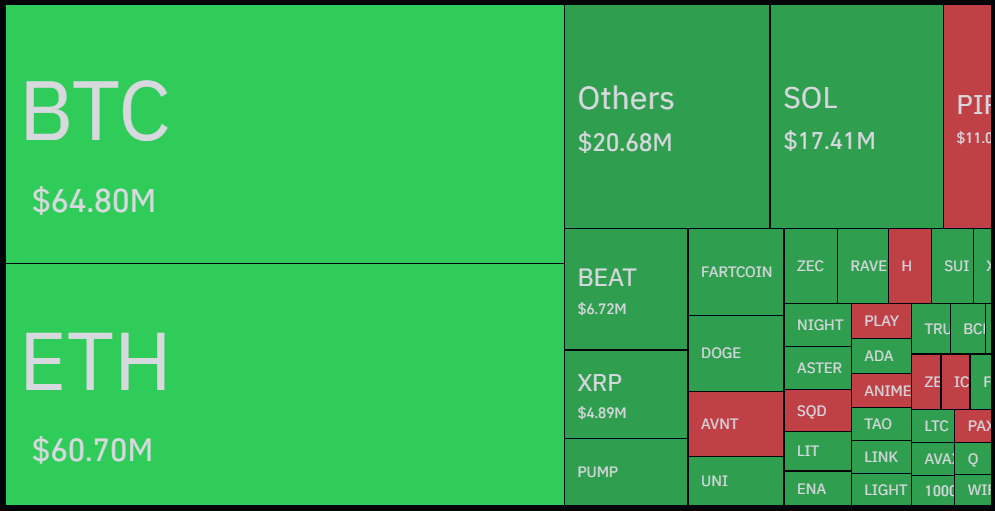
Task: Open the Others $20.68M tile
Action: 666,117
